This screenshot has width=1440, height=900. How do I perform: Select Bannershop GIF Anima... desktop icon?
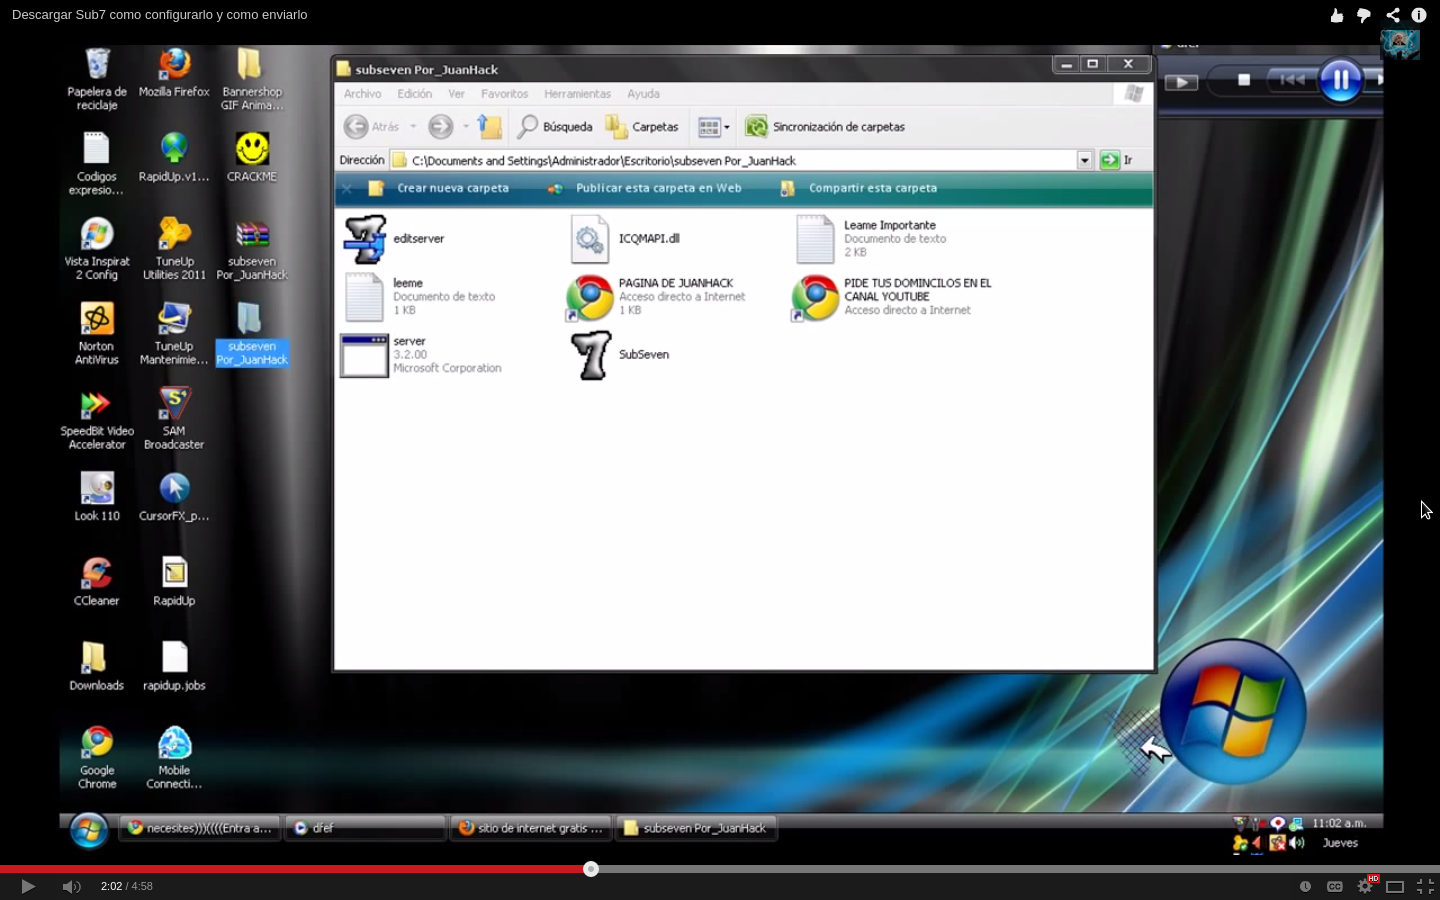[x=252, y=79]
